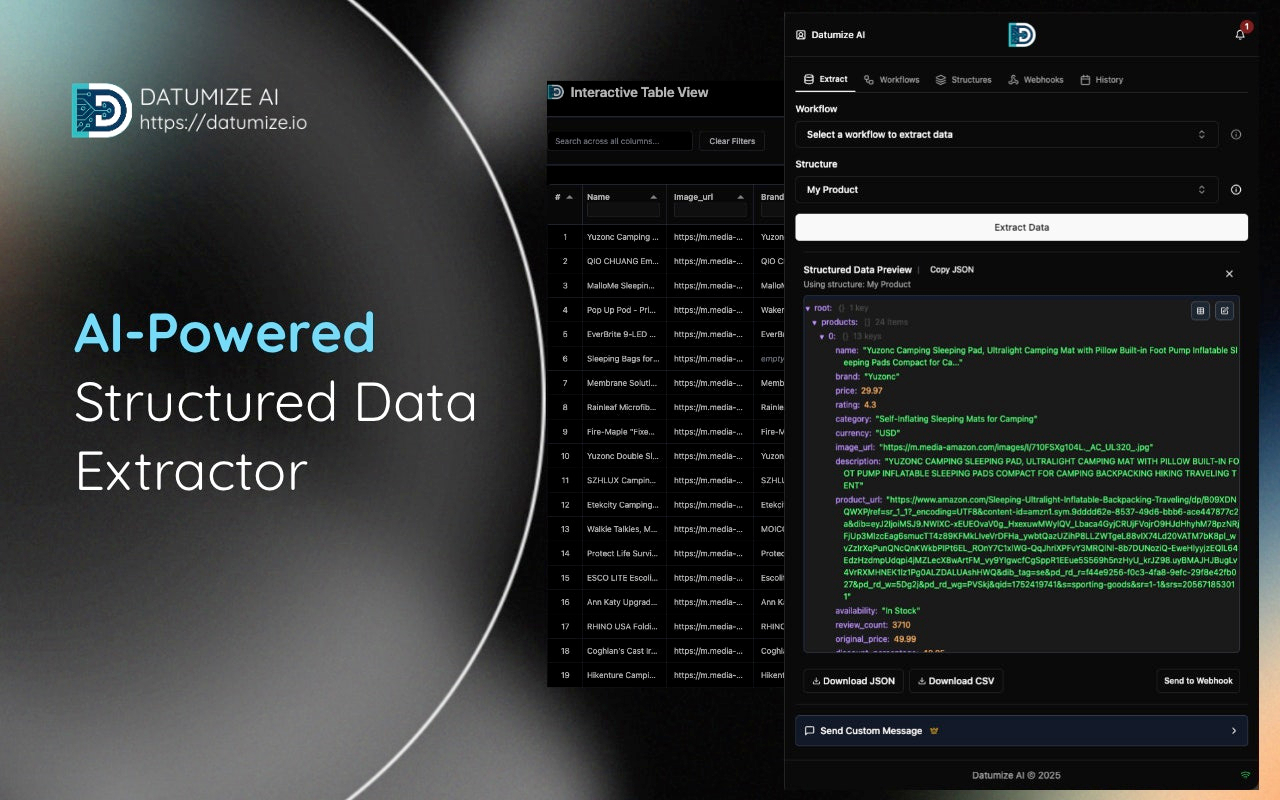Open table view icon in JSON preview

coord(1201,311)
